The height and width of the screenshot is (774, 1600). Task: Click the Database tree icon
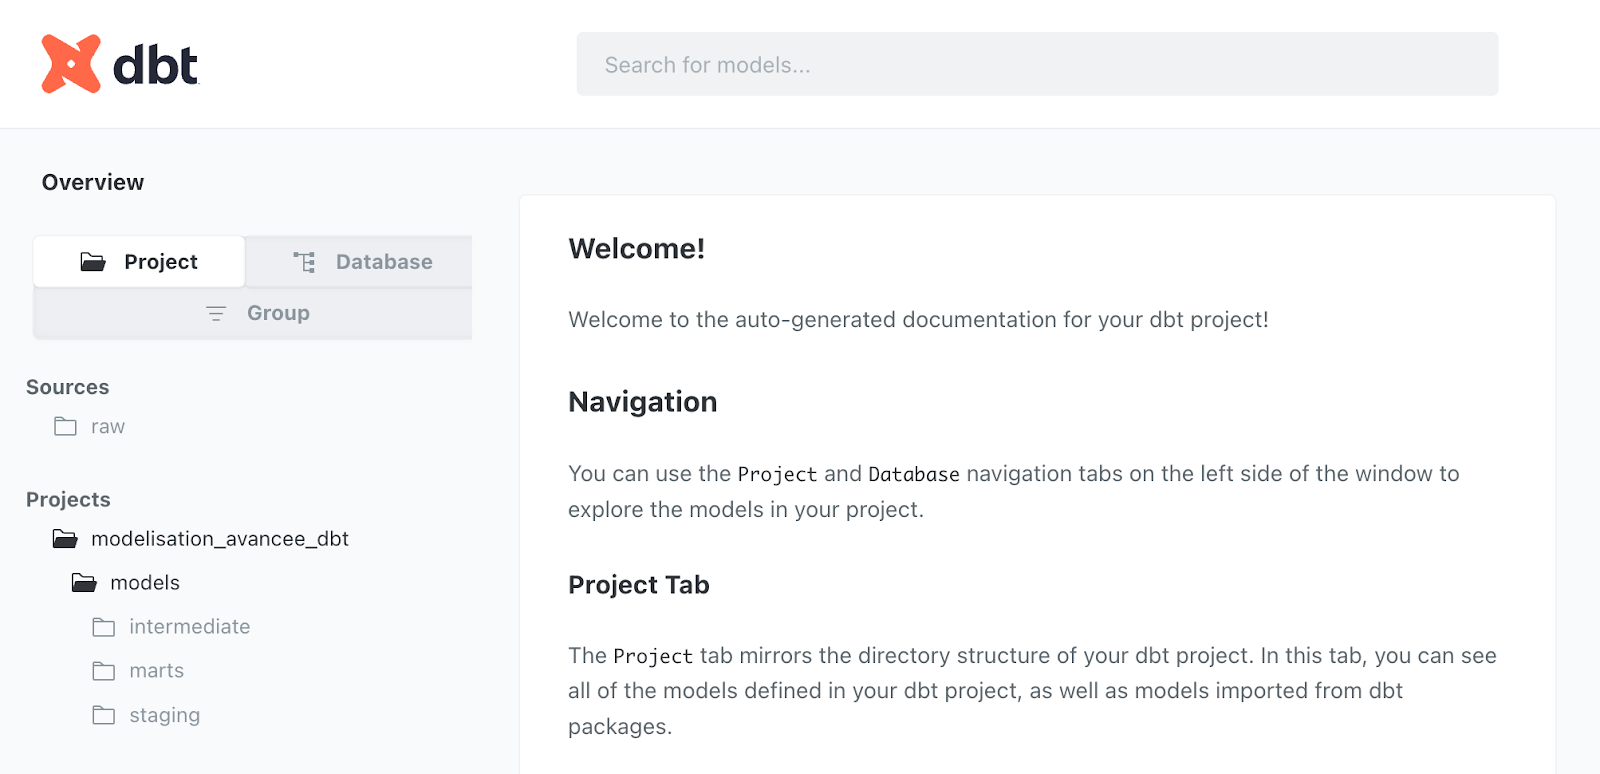304,262
